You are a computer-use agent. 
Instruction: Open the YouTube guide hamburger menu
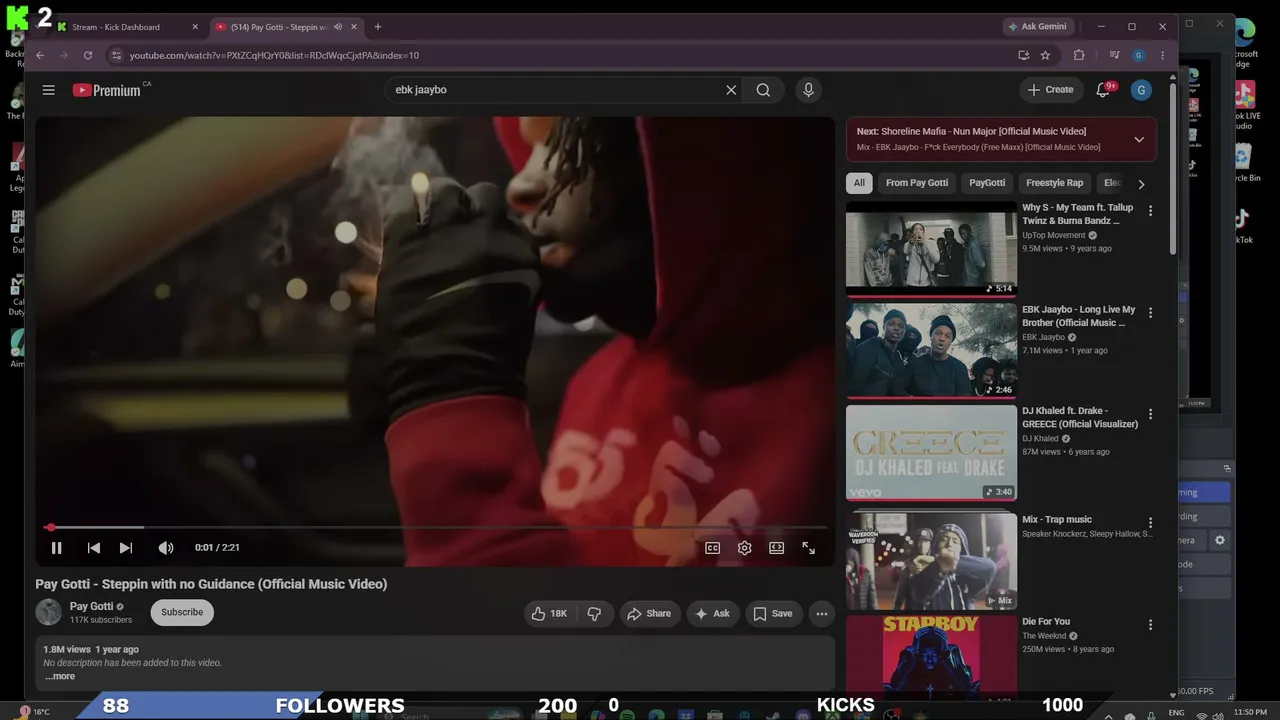[48, 90]
